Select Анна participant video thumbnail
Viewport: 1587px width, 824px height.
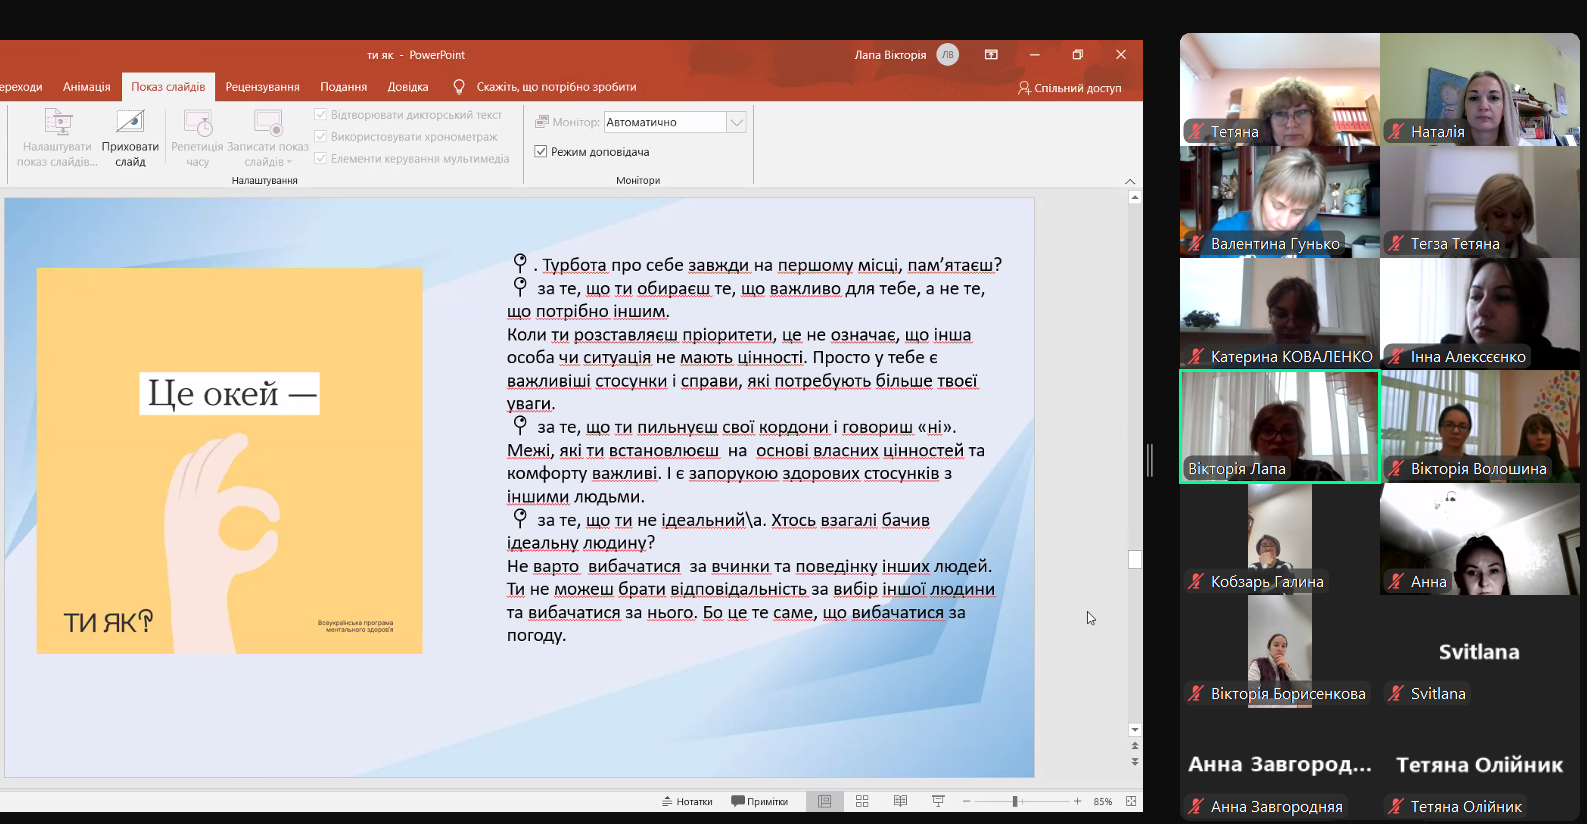(x=1480, y=539)
